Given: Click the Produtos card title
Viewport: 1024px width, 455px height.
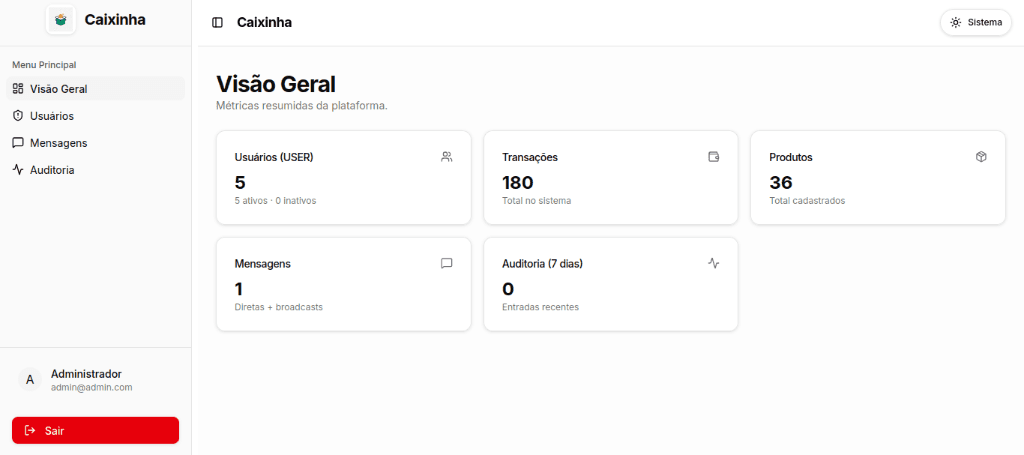Looking at the screenshot, I should click(x=791, y=157).
